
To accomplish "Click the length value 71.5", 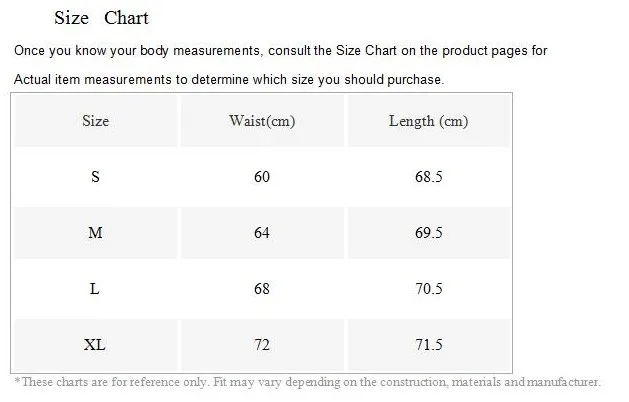I will 429,345.
